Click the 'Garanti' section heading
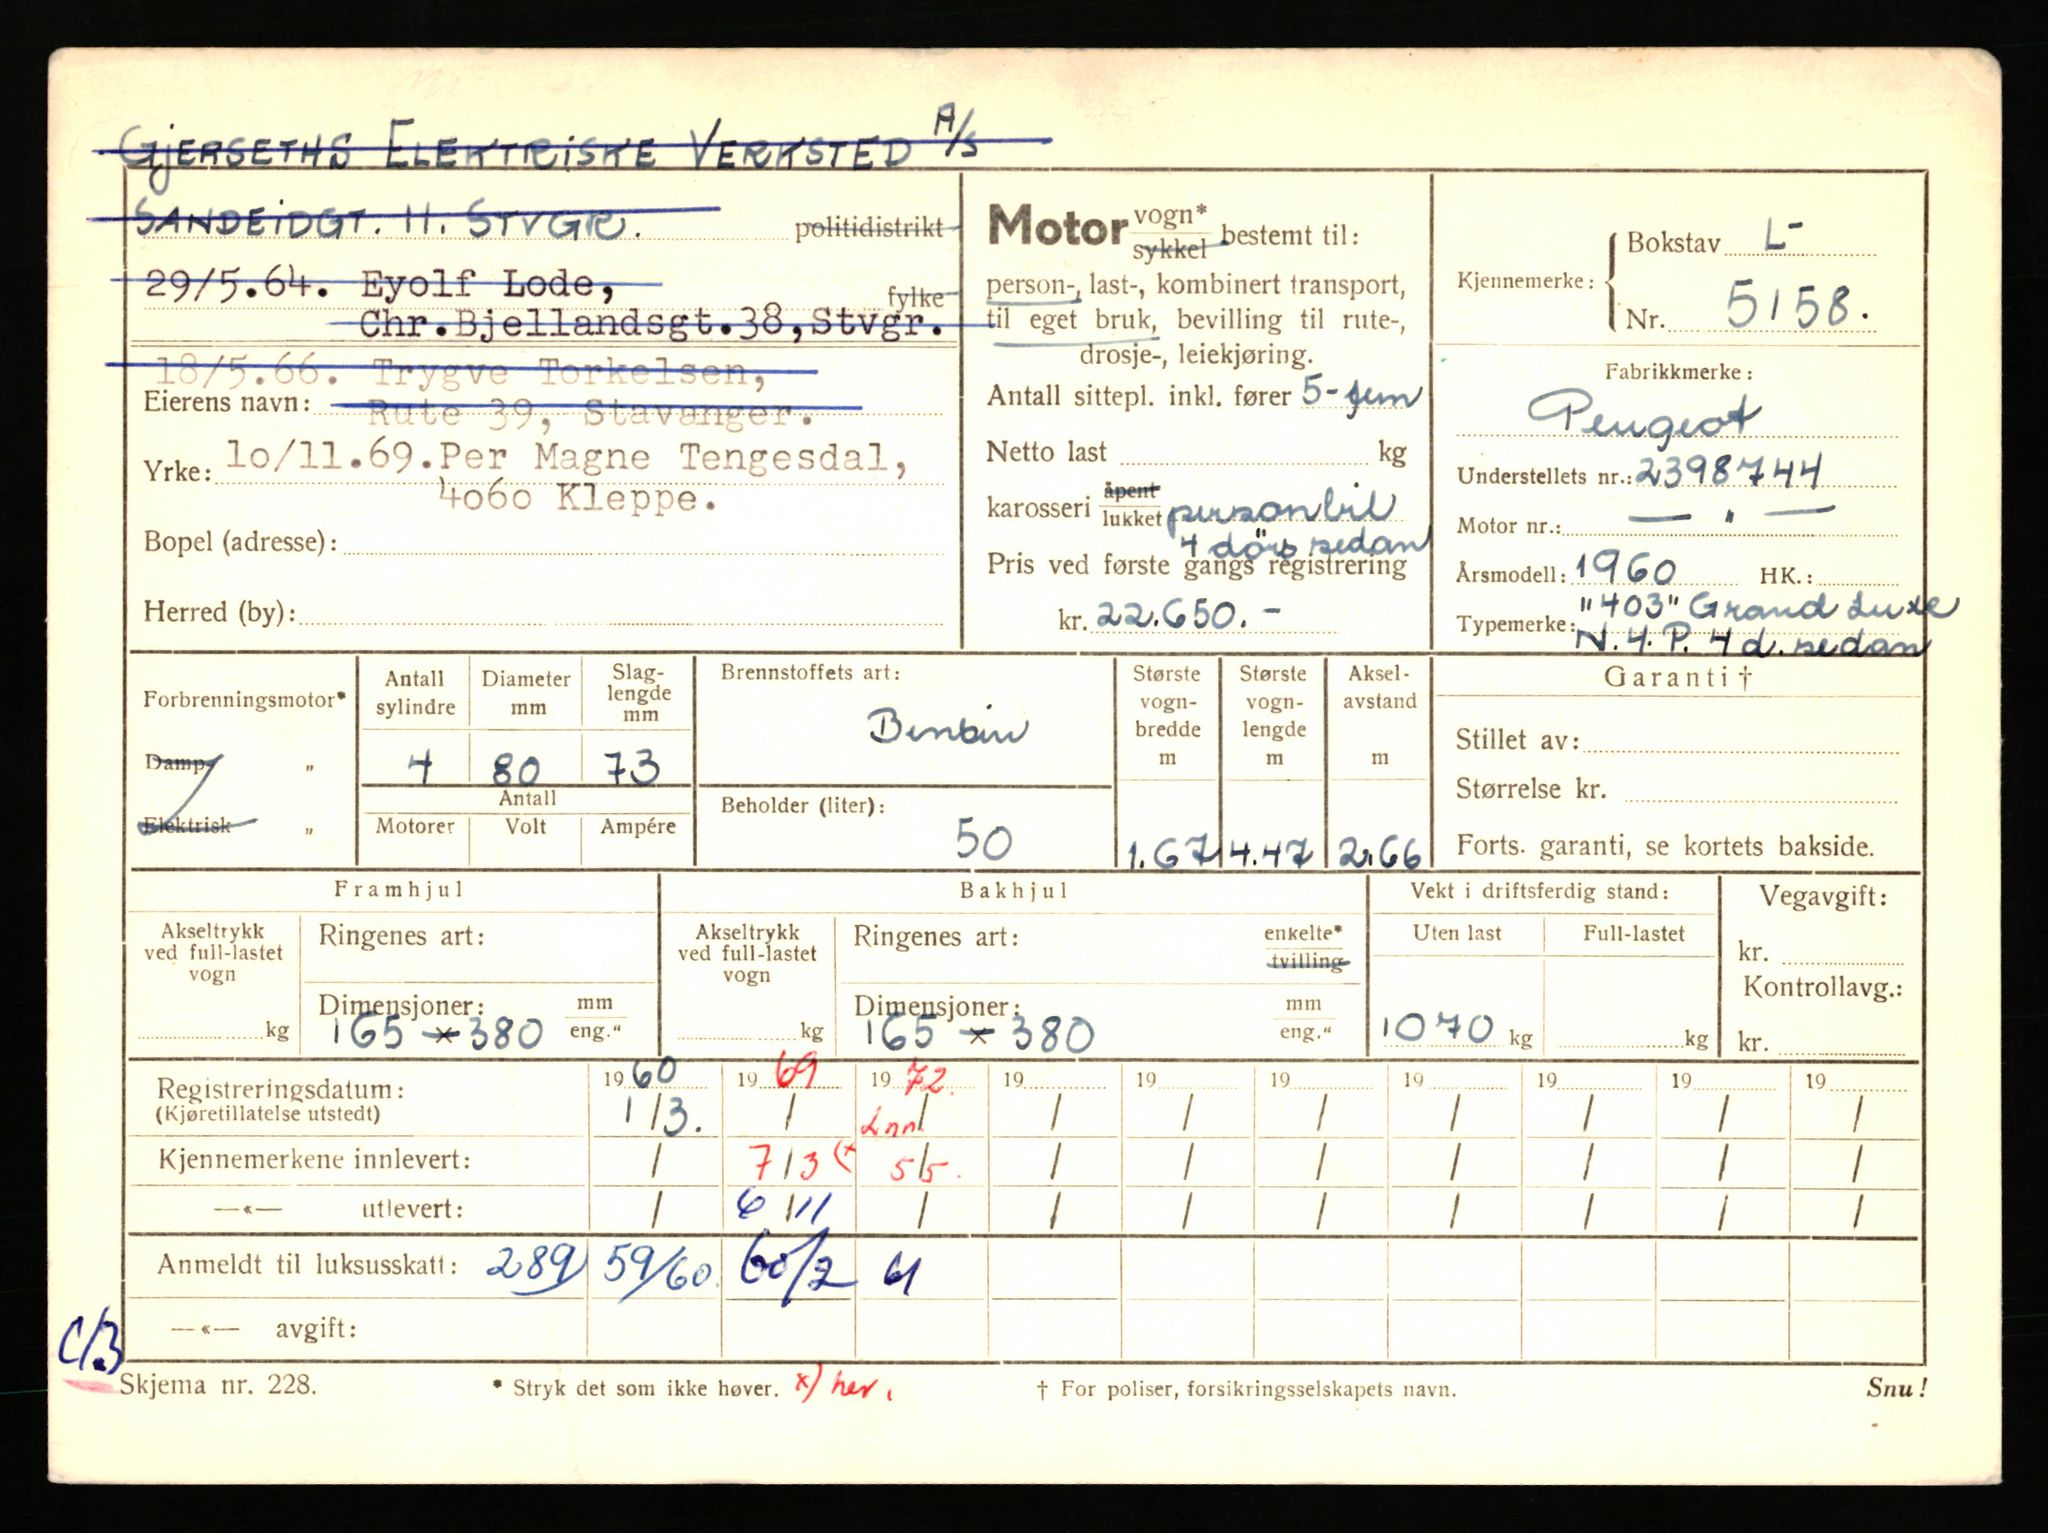Viewport: 2048px width, 1533px height. tap(1679, 678)
